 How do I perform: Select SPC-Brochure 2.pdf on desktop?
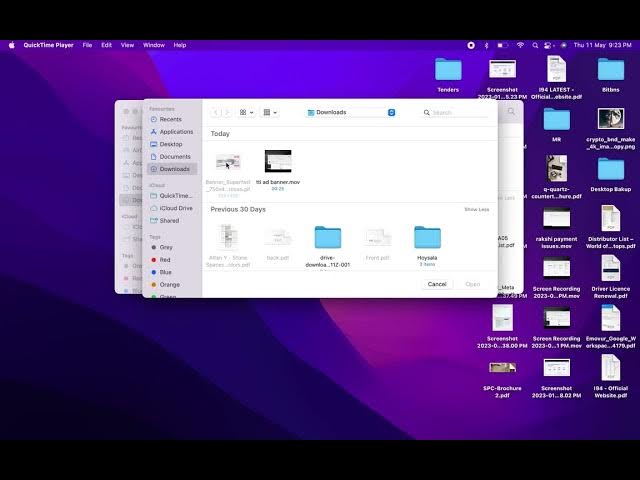[502, 379]
